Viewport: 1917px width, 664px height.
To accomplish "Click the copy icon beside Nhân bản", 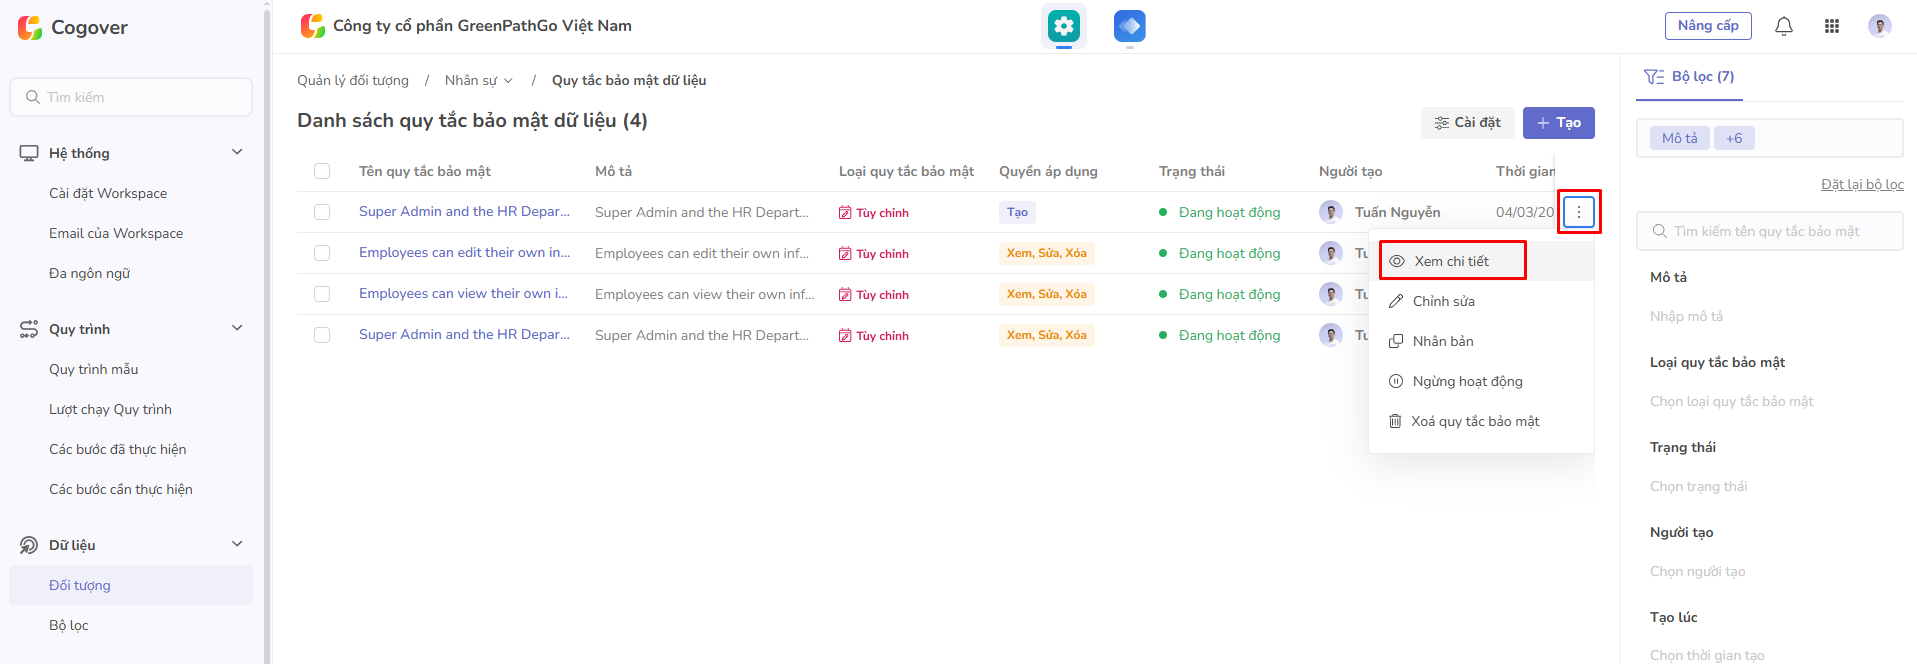I will point(1396,341).
